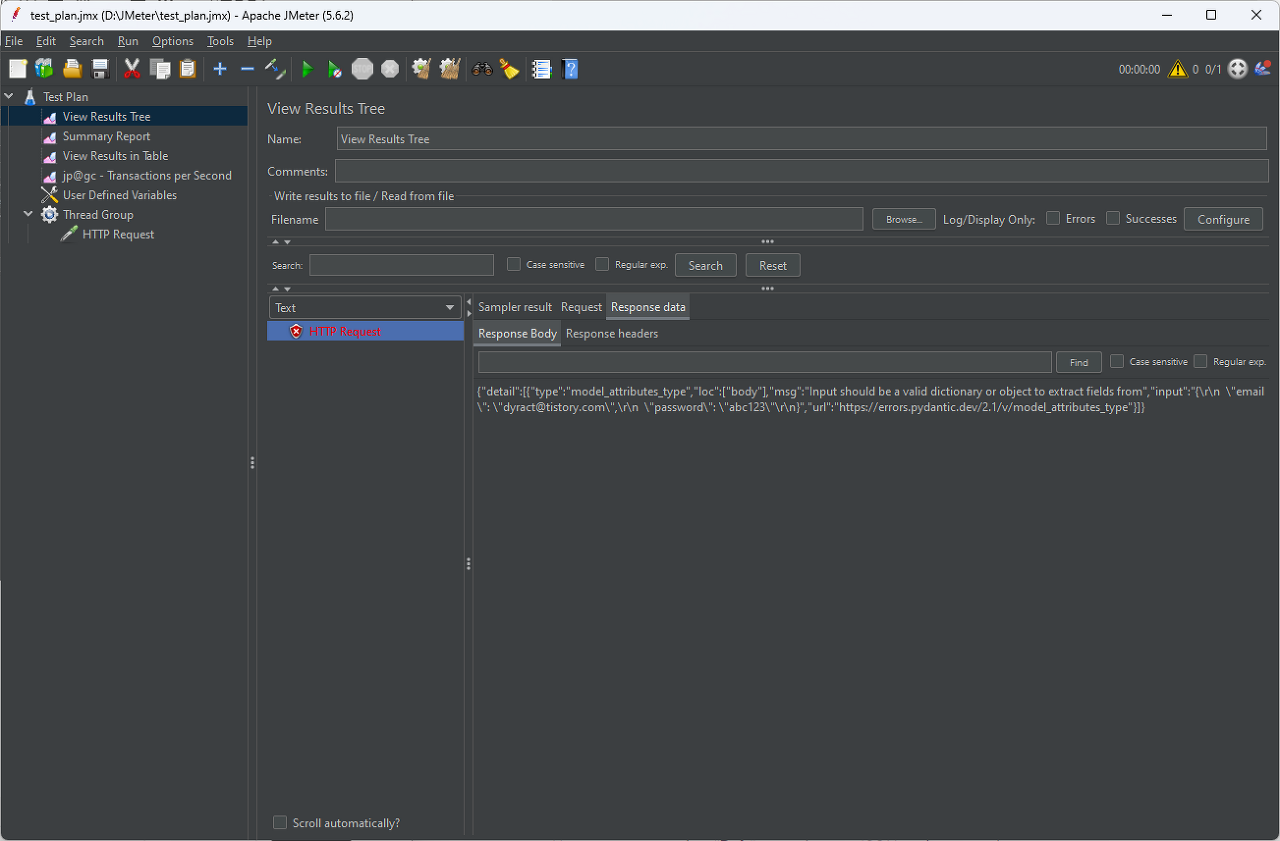The image size is (1280, 841).
Task: Clear results with single broom gear icon
Action: (x=422, y=69)
